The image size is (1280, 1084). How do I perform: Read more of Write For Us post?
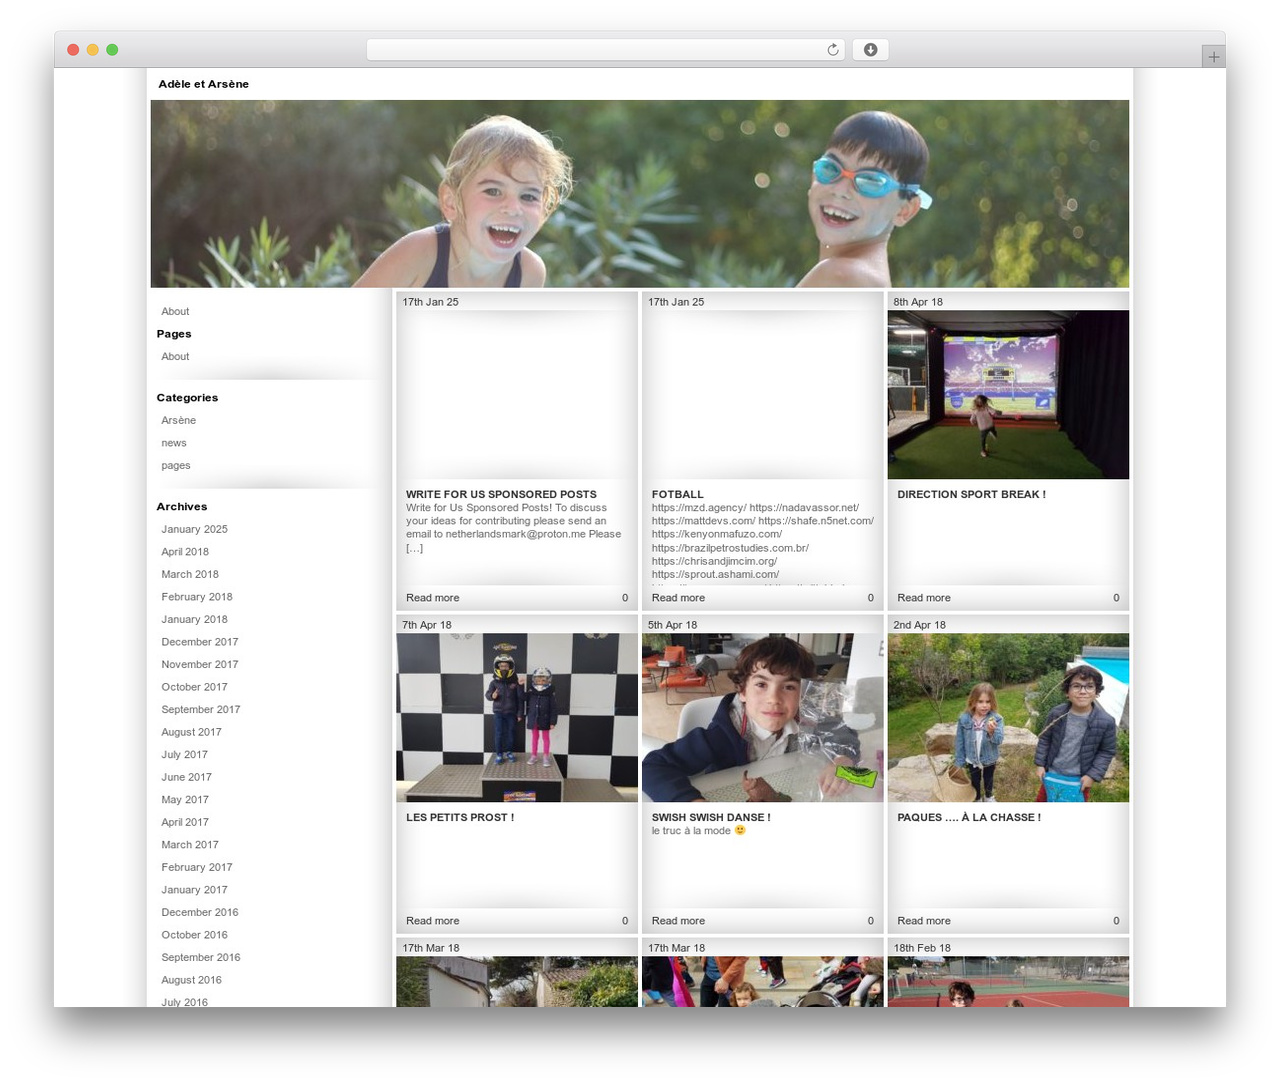pyautogui.click(x=433, y=598)
